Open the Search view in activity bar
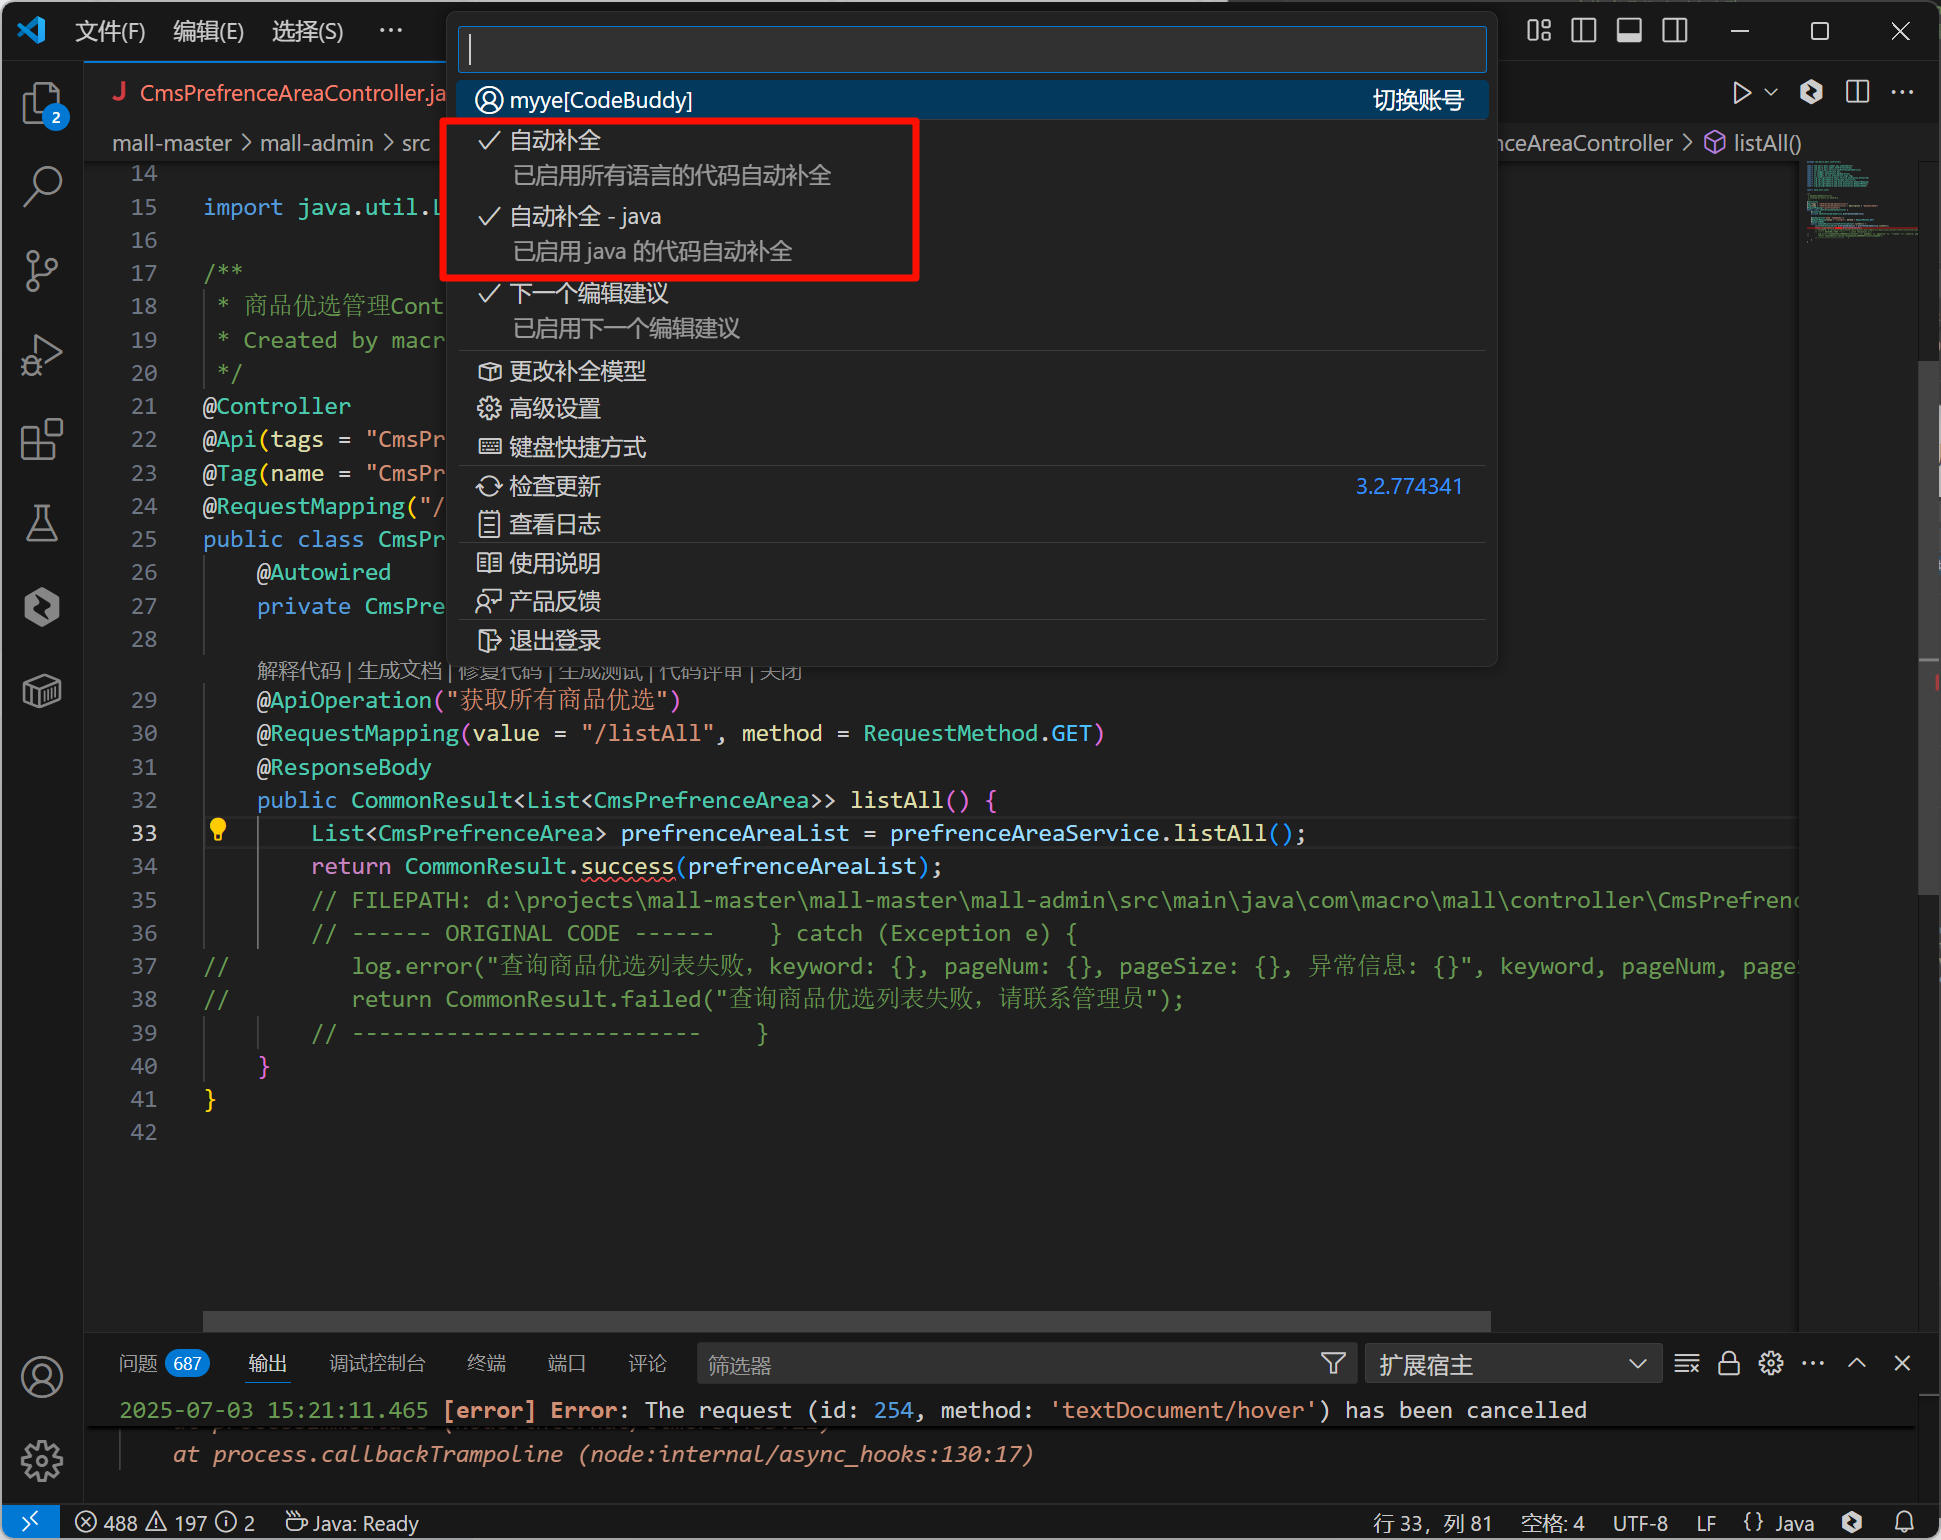This screenshot has width=1941, height=1540. pyautogui.click(x=42, y=186)
